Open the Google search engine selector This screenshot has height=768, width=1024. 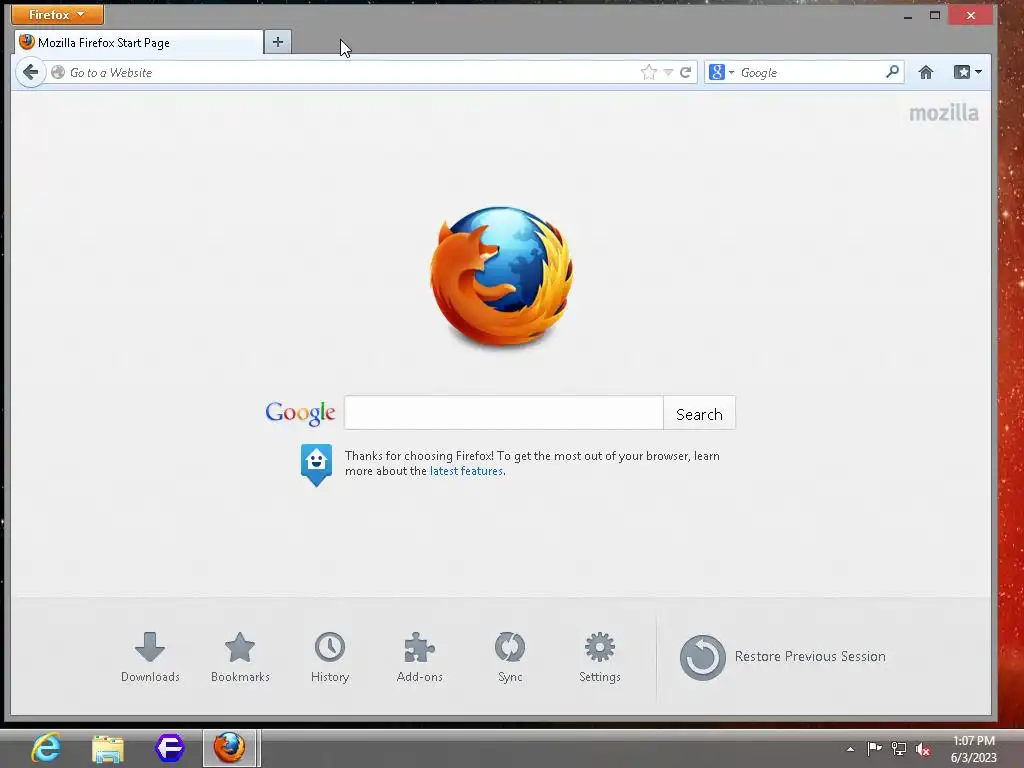pyautogui.click(x=722, y=72)
